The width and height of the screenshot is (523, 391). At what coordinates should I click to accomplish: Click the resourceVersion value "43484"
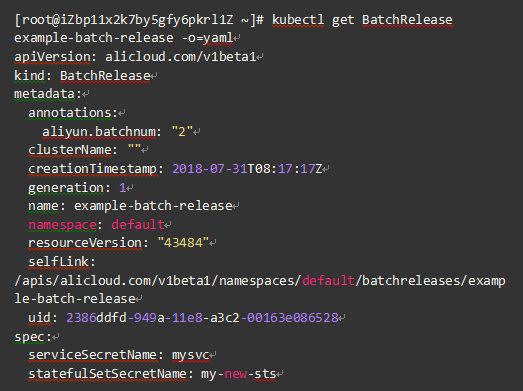183,243
